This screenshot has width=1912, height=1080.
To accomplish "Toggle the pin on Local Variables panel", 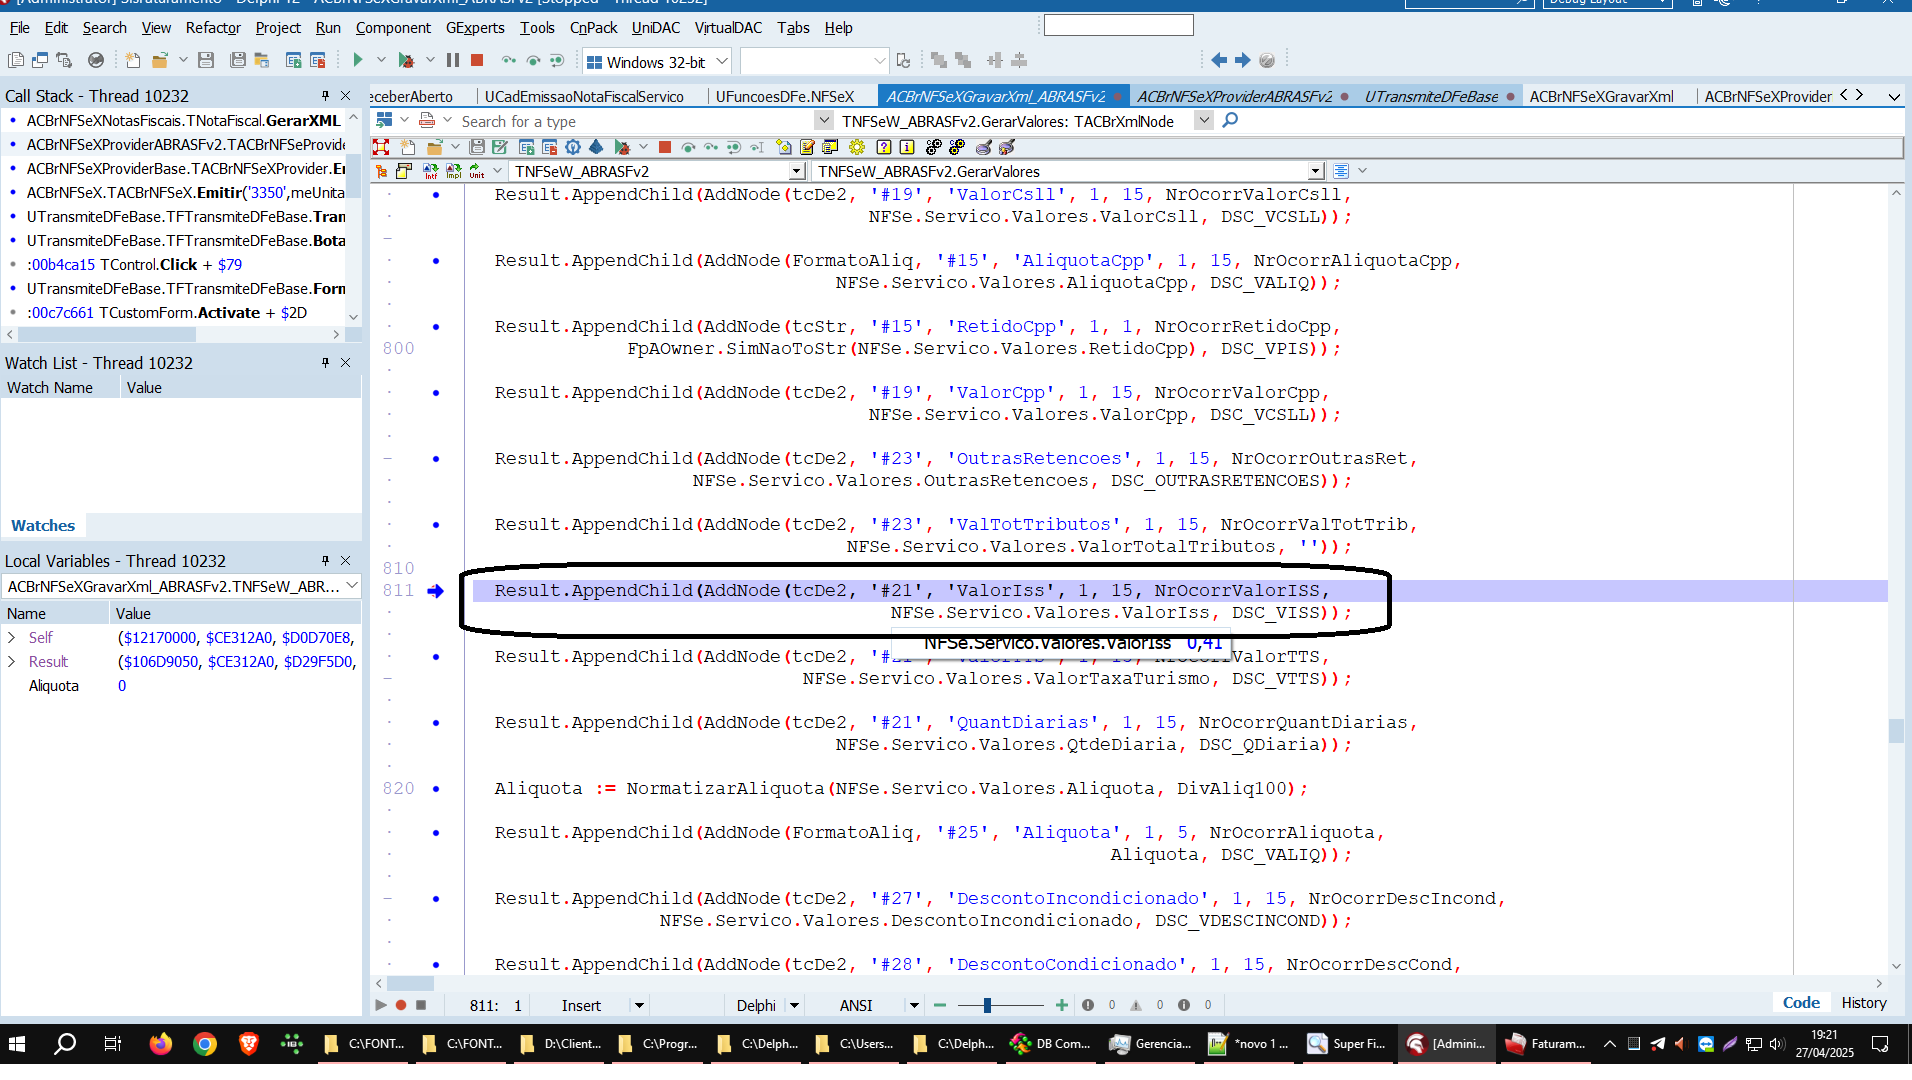I will pos(325,560).
